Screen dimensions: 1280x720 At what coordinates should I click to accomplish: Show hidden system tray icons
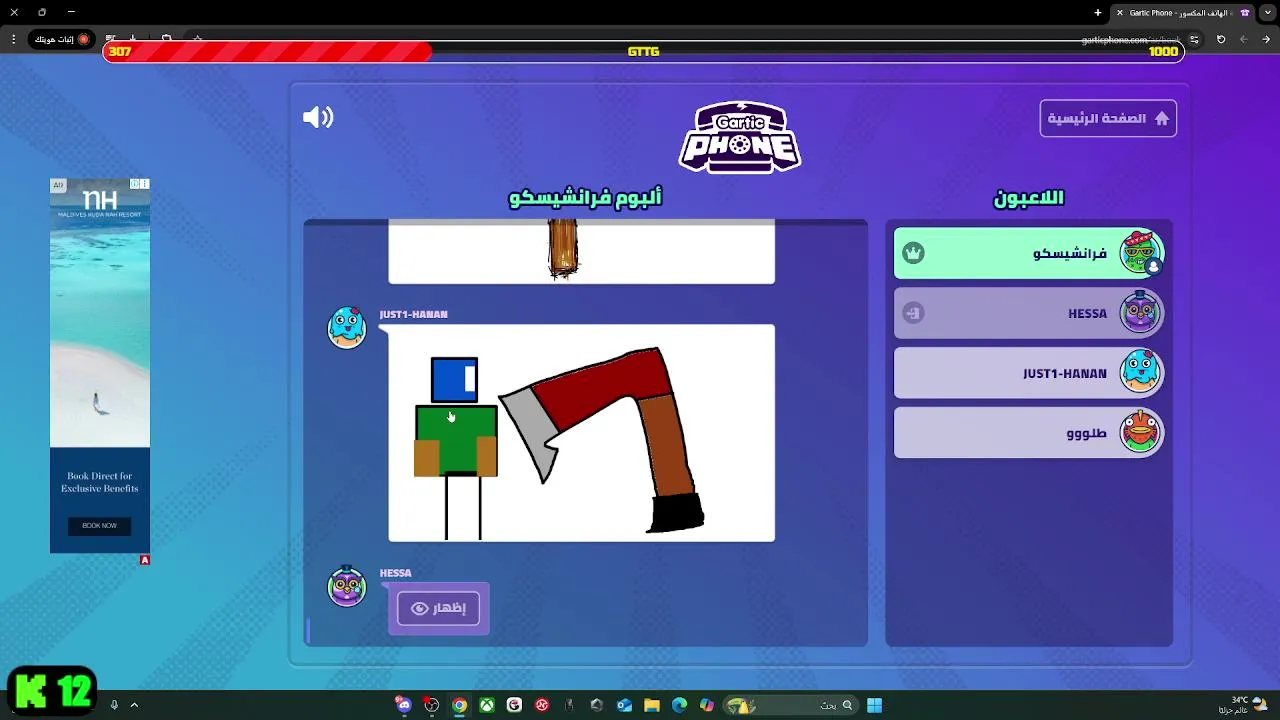[134, 705]
